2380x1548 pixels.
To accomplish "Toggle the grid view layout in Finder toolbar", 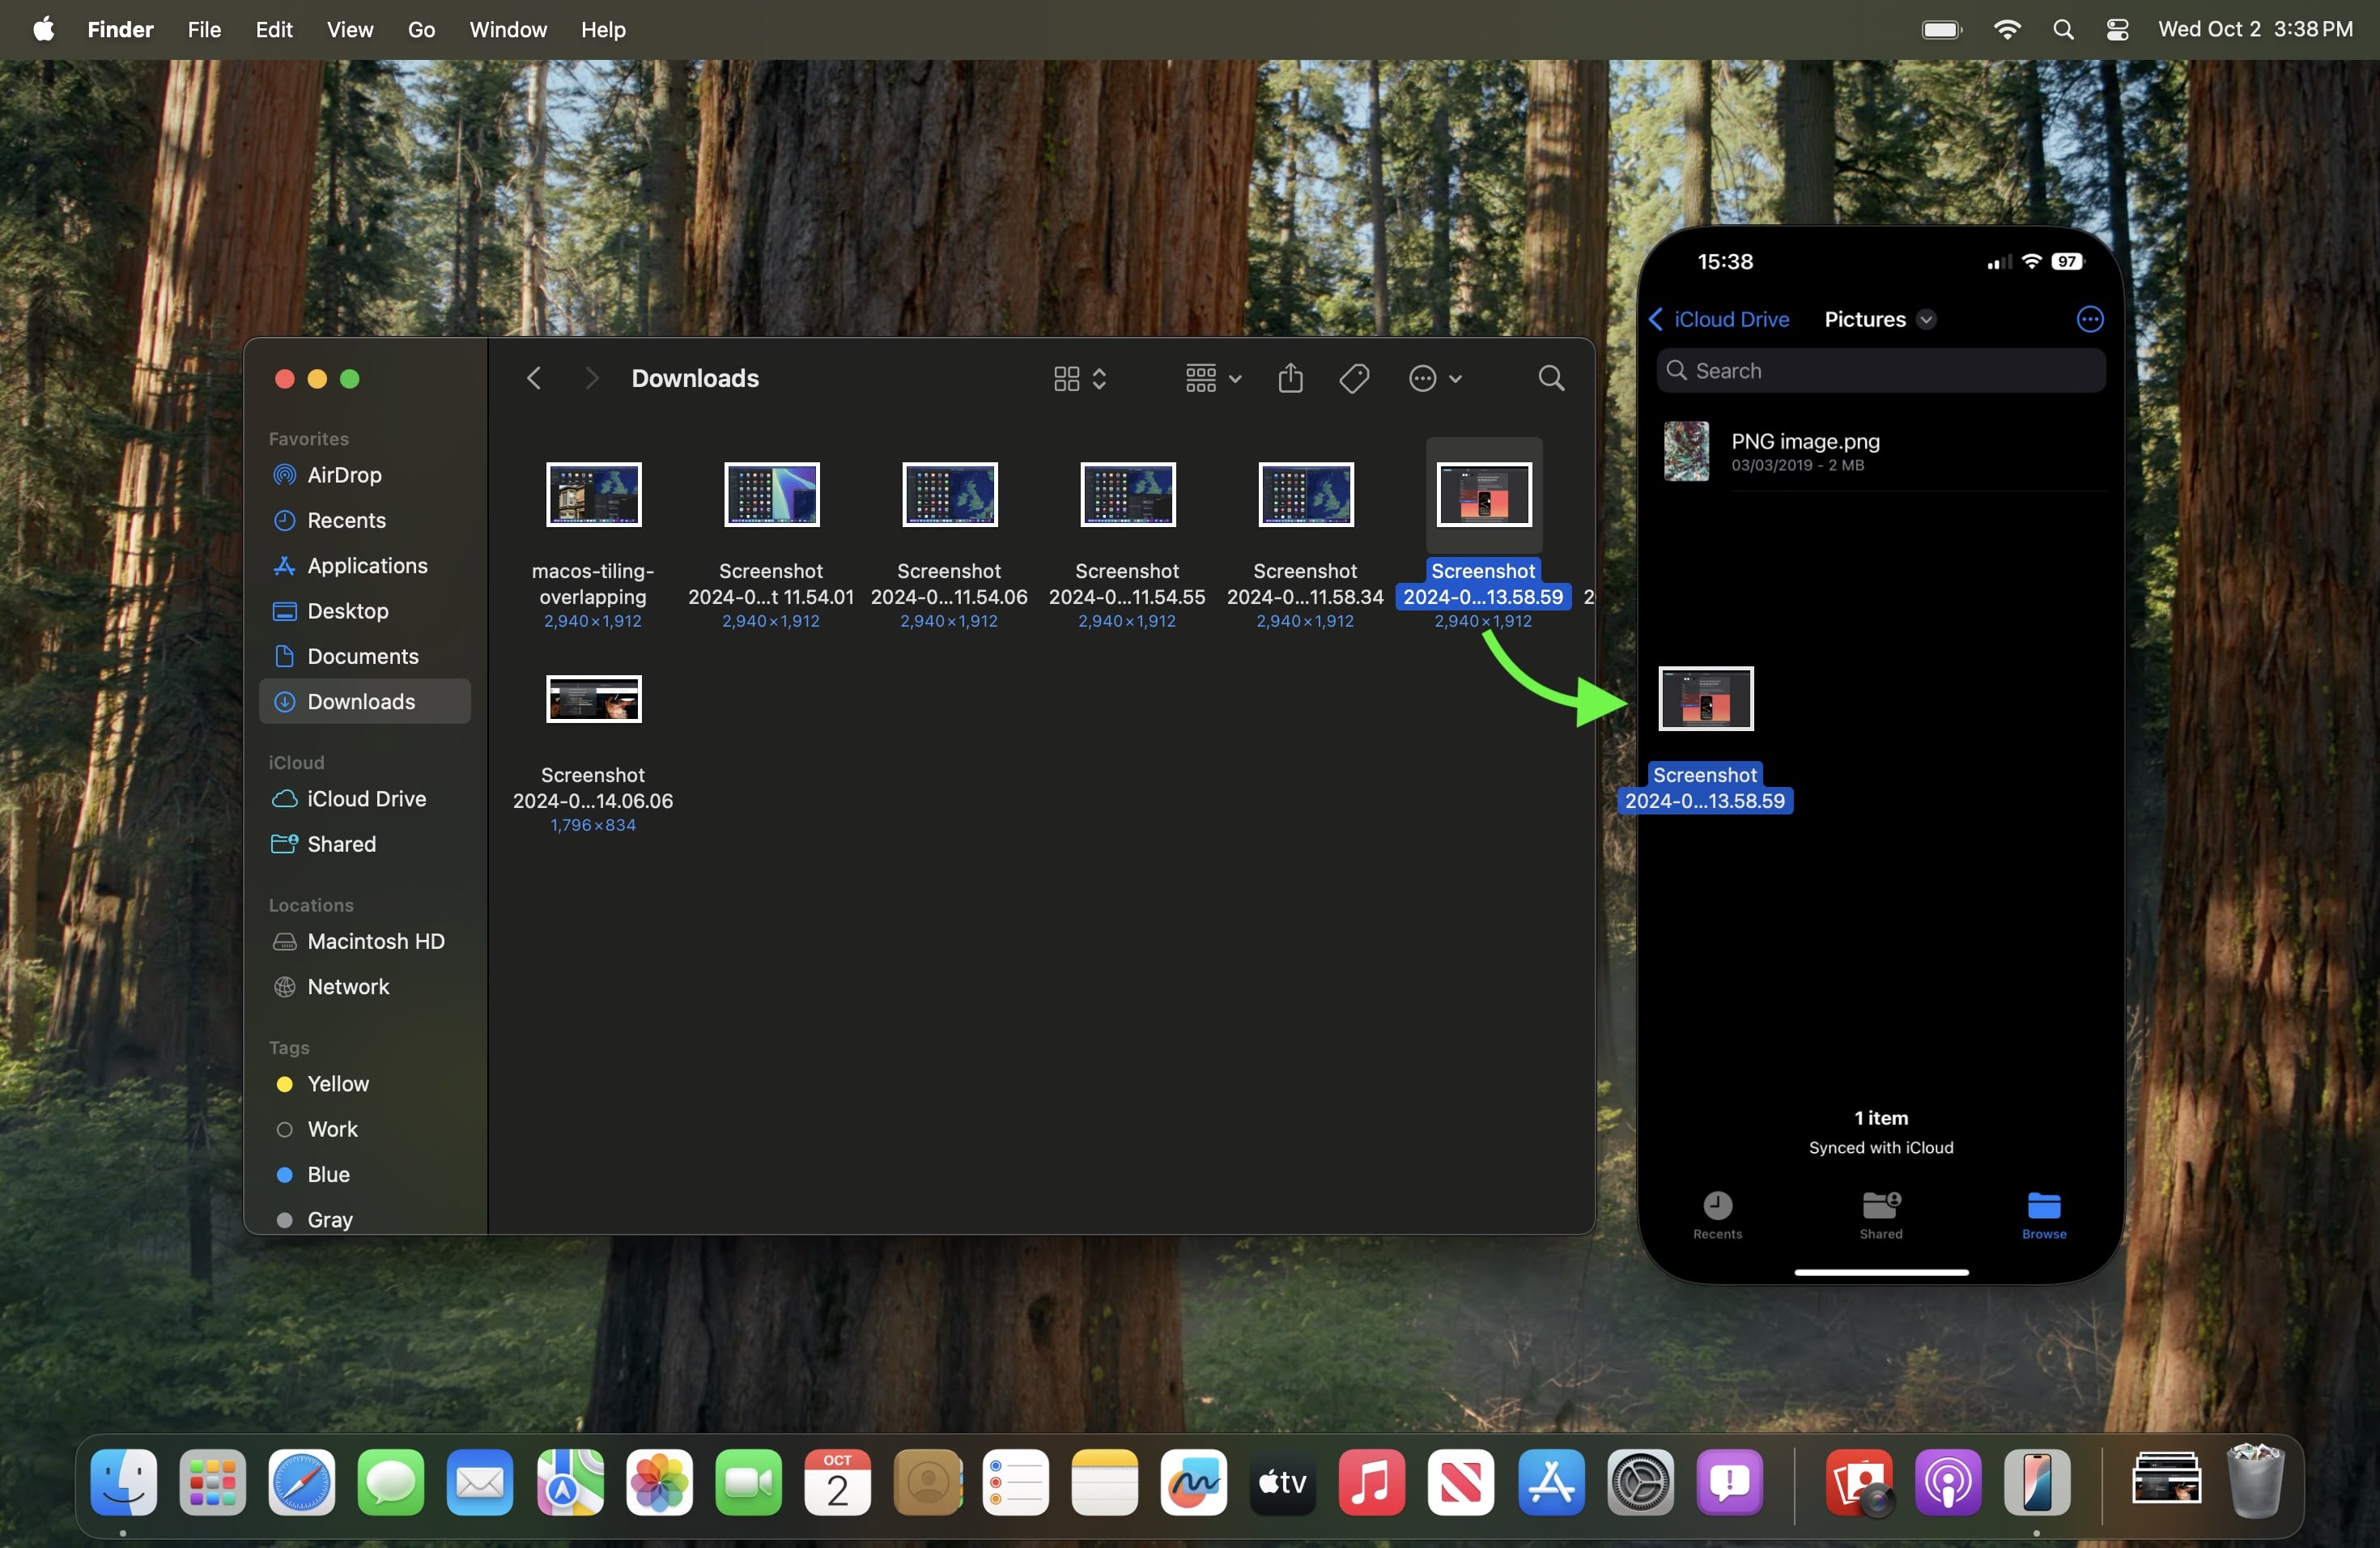I will [x=1065, y=378].
